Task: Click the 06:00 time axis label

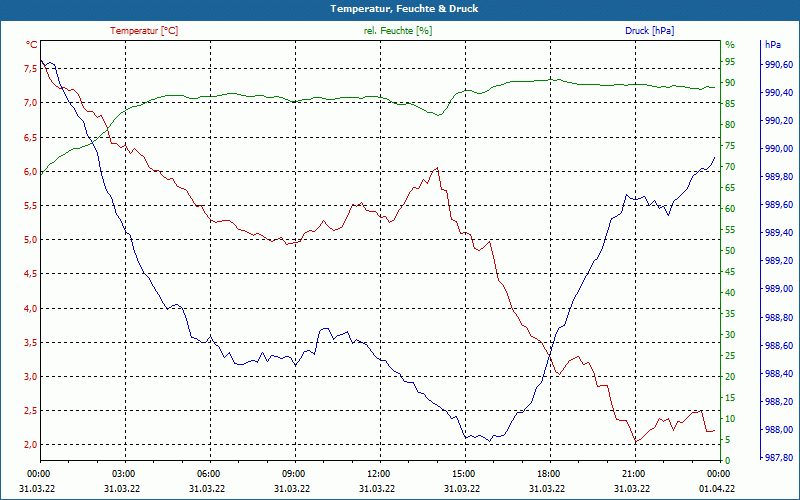Action: pyautogui.click(x=208, y=473)
